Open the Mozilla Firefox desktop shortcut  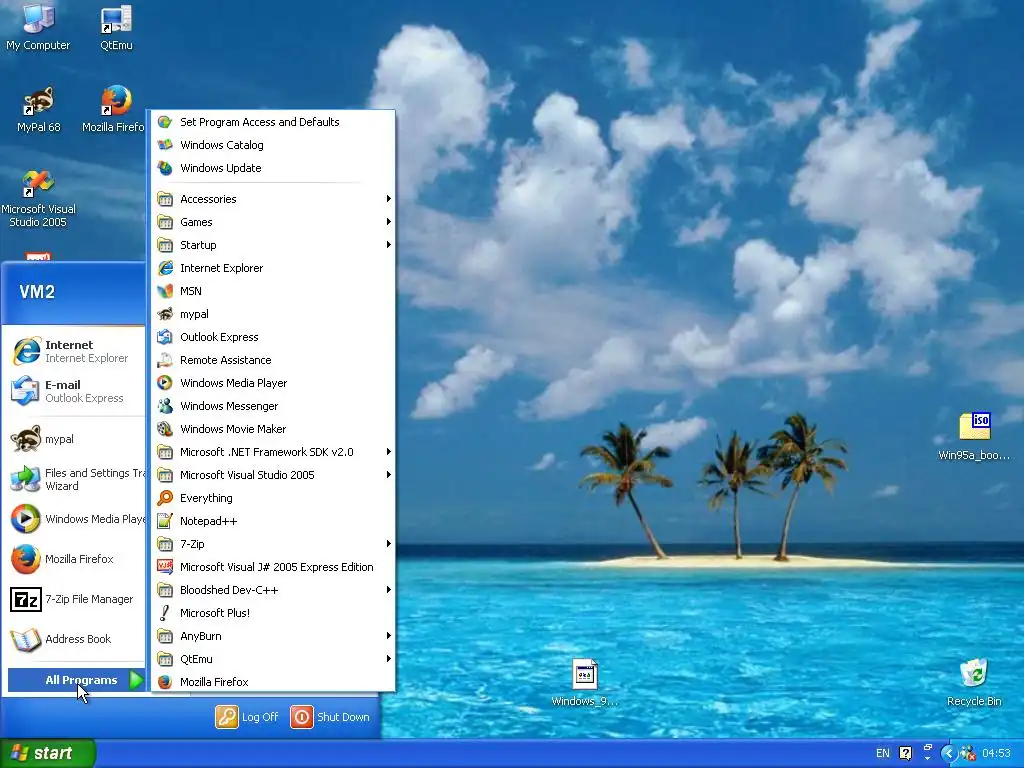[113, 108]
